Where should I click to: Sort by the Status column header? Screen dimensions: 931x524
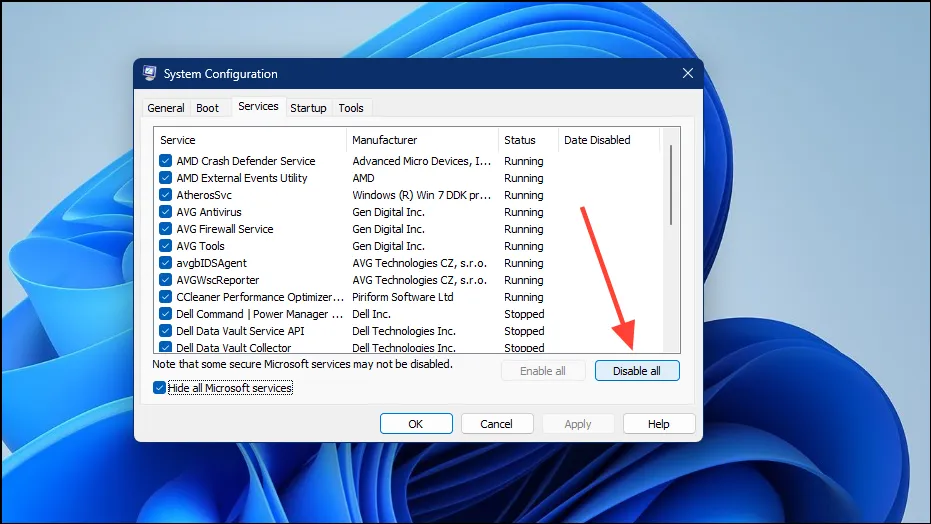(528, 140)
